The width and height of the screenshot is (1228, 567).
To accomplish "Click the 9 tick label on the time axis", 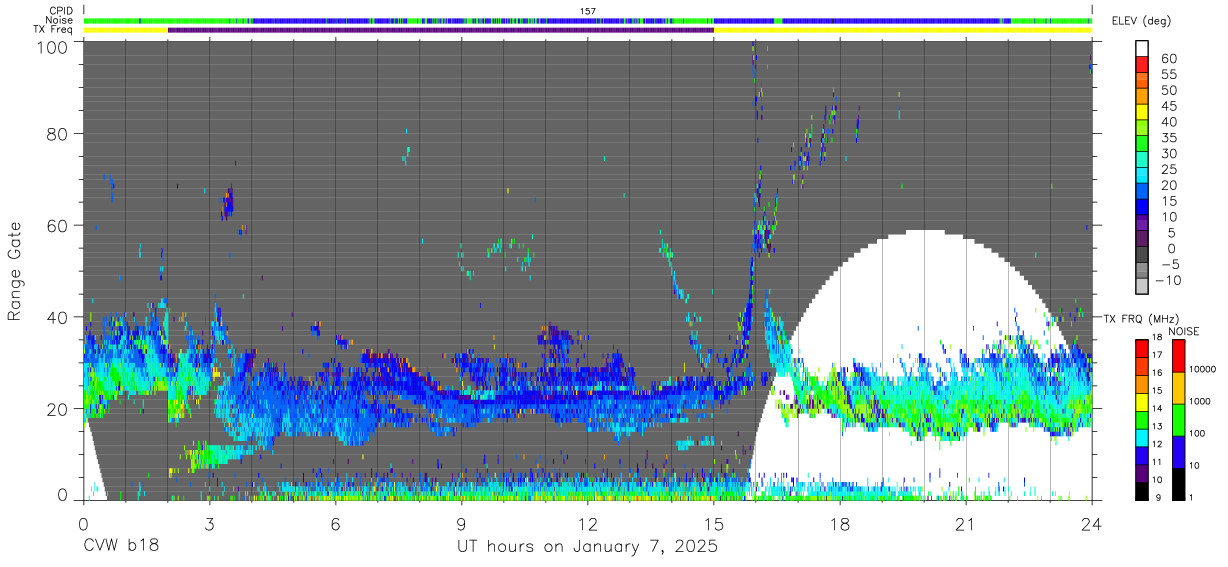I will (461, 523).
